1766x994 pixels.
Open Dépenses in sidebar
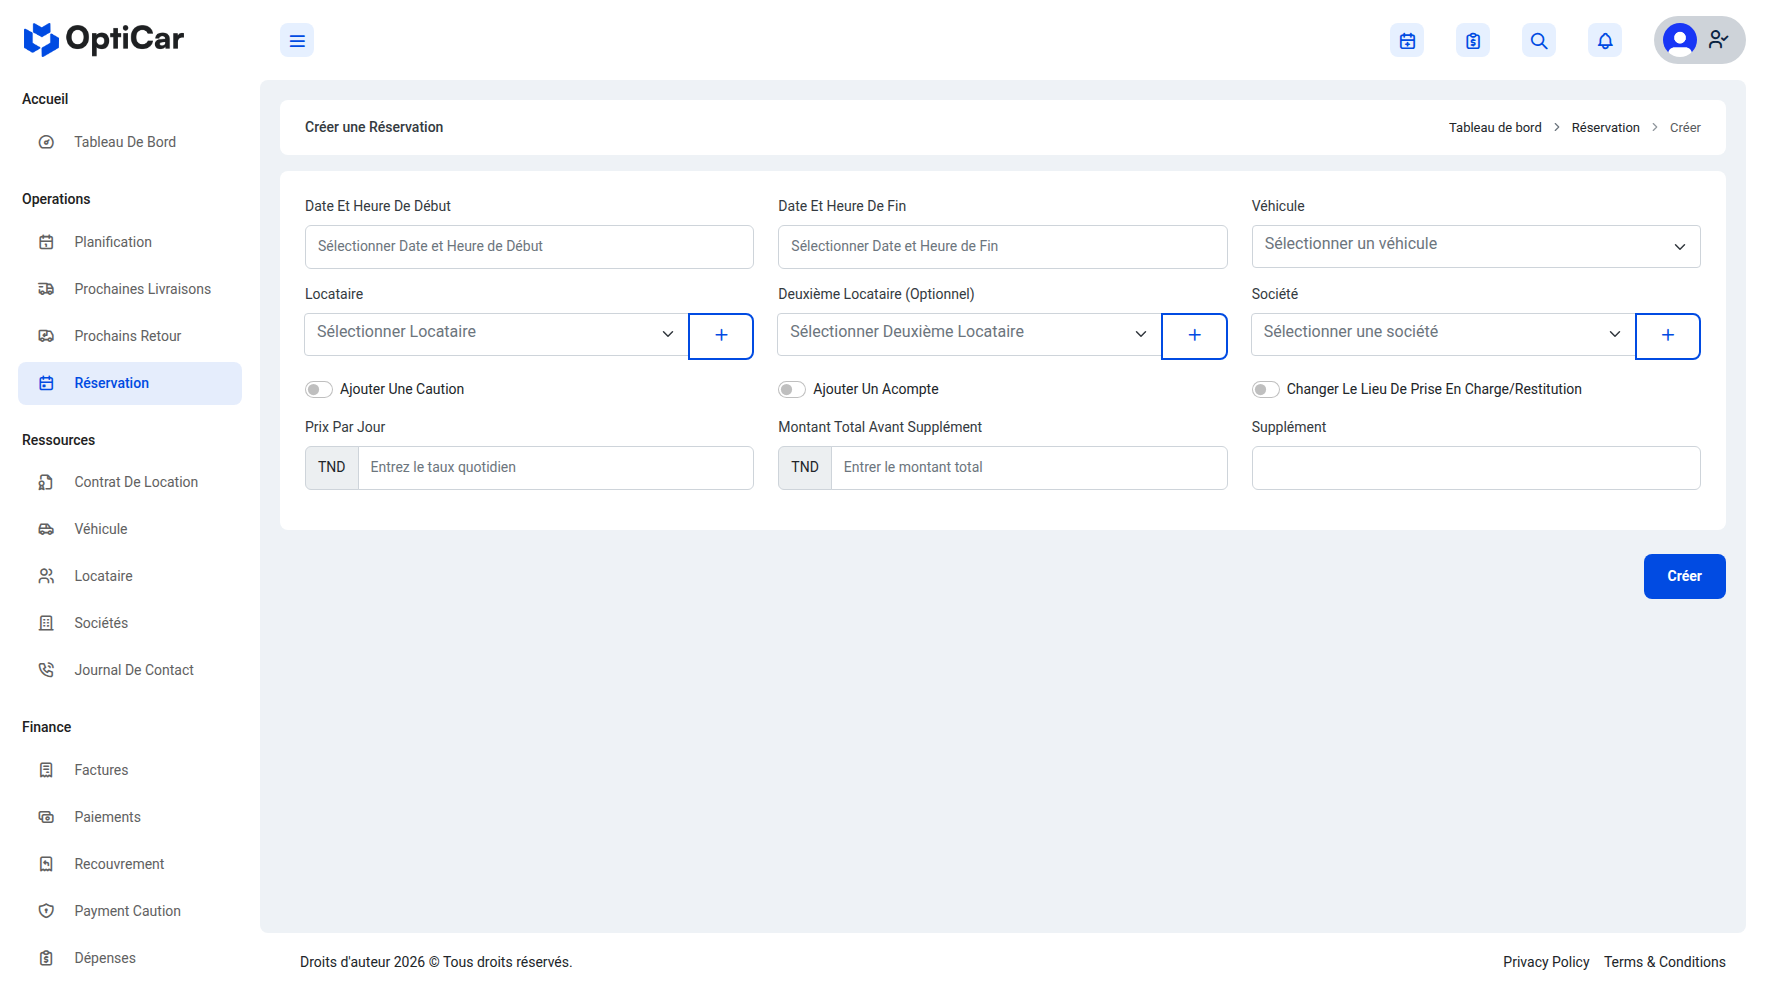pos(130,958)
